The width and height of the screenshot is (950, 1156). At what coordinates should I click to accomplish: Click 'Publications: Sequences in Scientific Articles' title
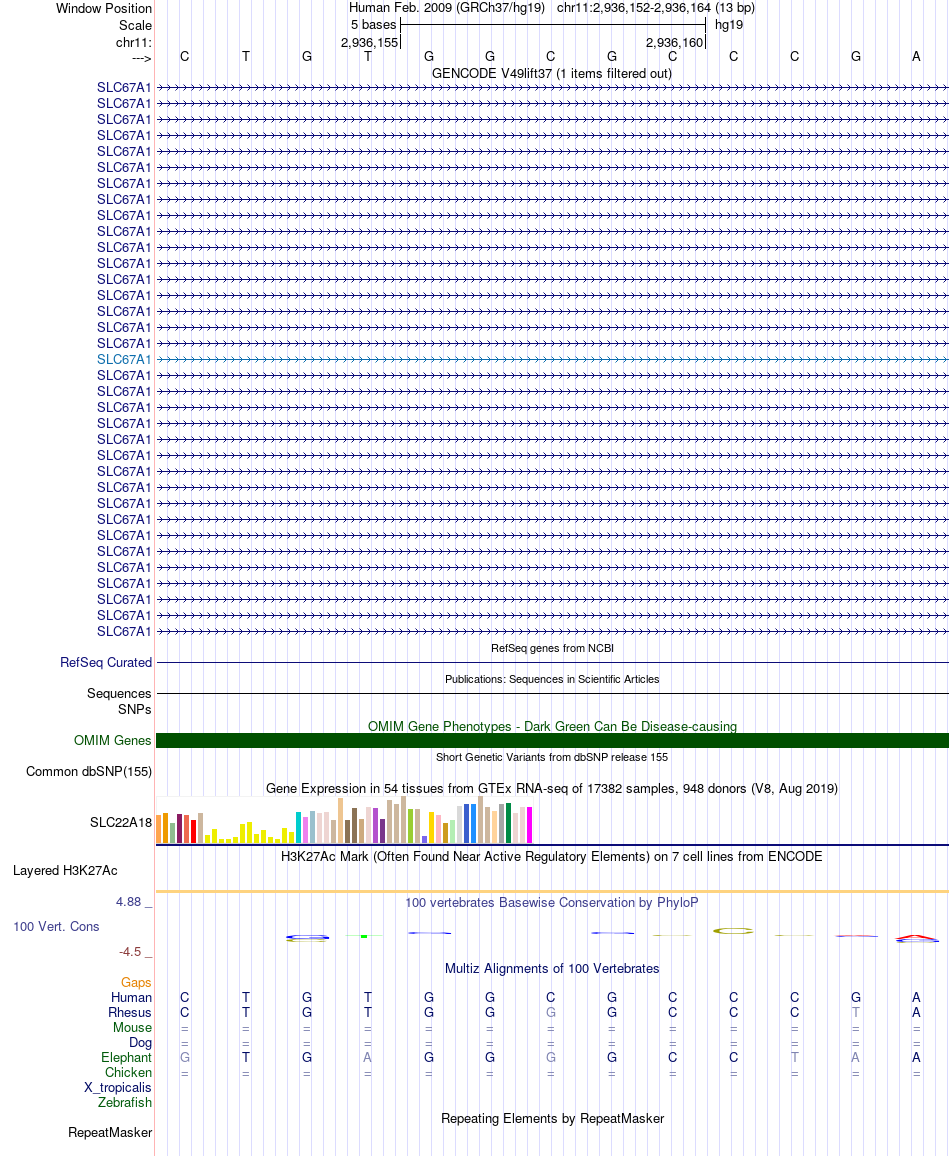(552, 679)
